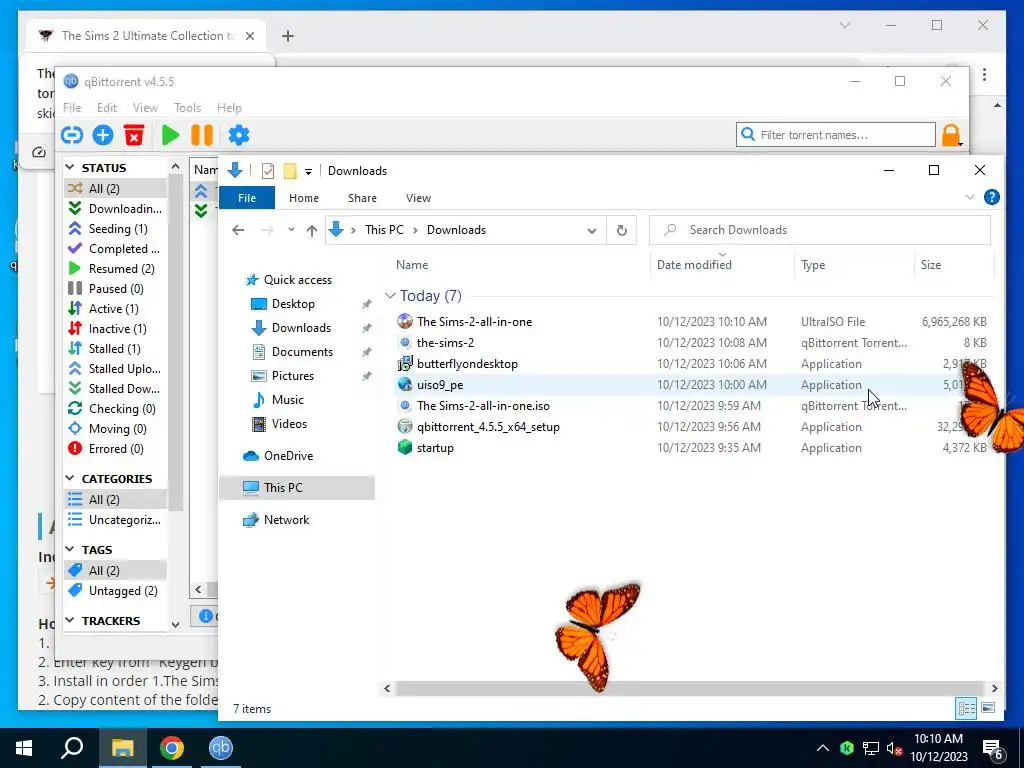Collapse the STATUS section
Screen dimensions: 1024x768
click(x=71, y=168)
